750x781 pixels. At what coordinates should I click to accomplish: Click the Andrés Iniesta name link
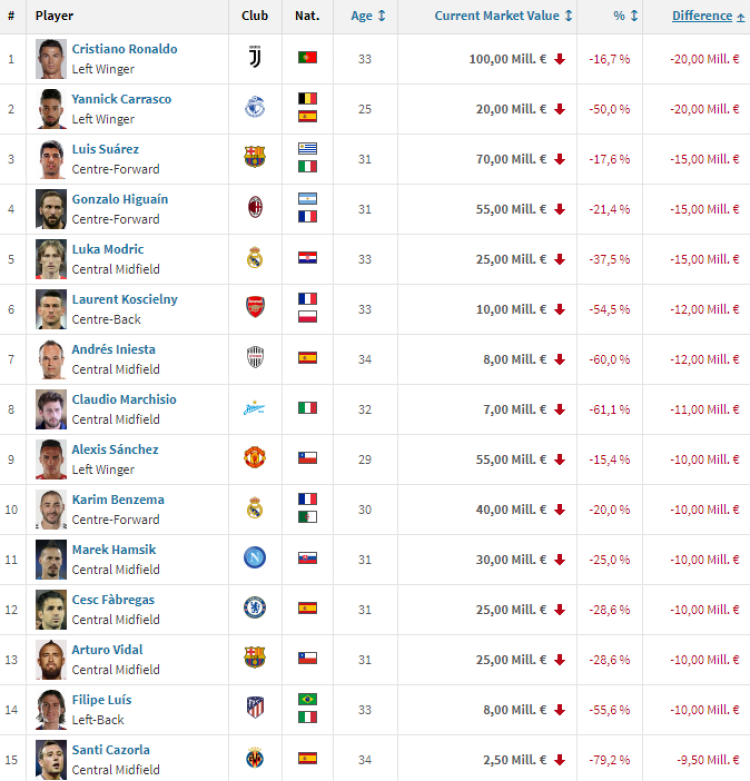pos(114,349)
